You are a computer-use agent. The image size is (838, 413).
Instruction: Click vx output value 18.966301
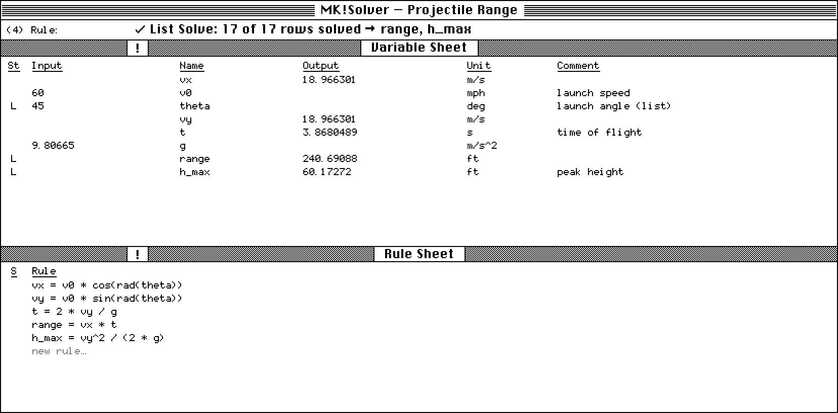329,80
